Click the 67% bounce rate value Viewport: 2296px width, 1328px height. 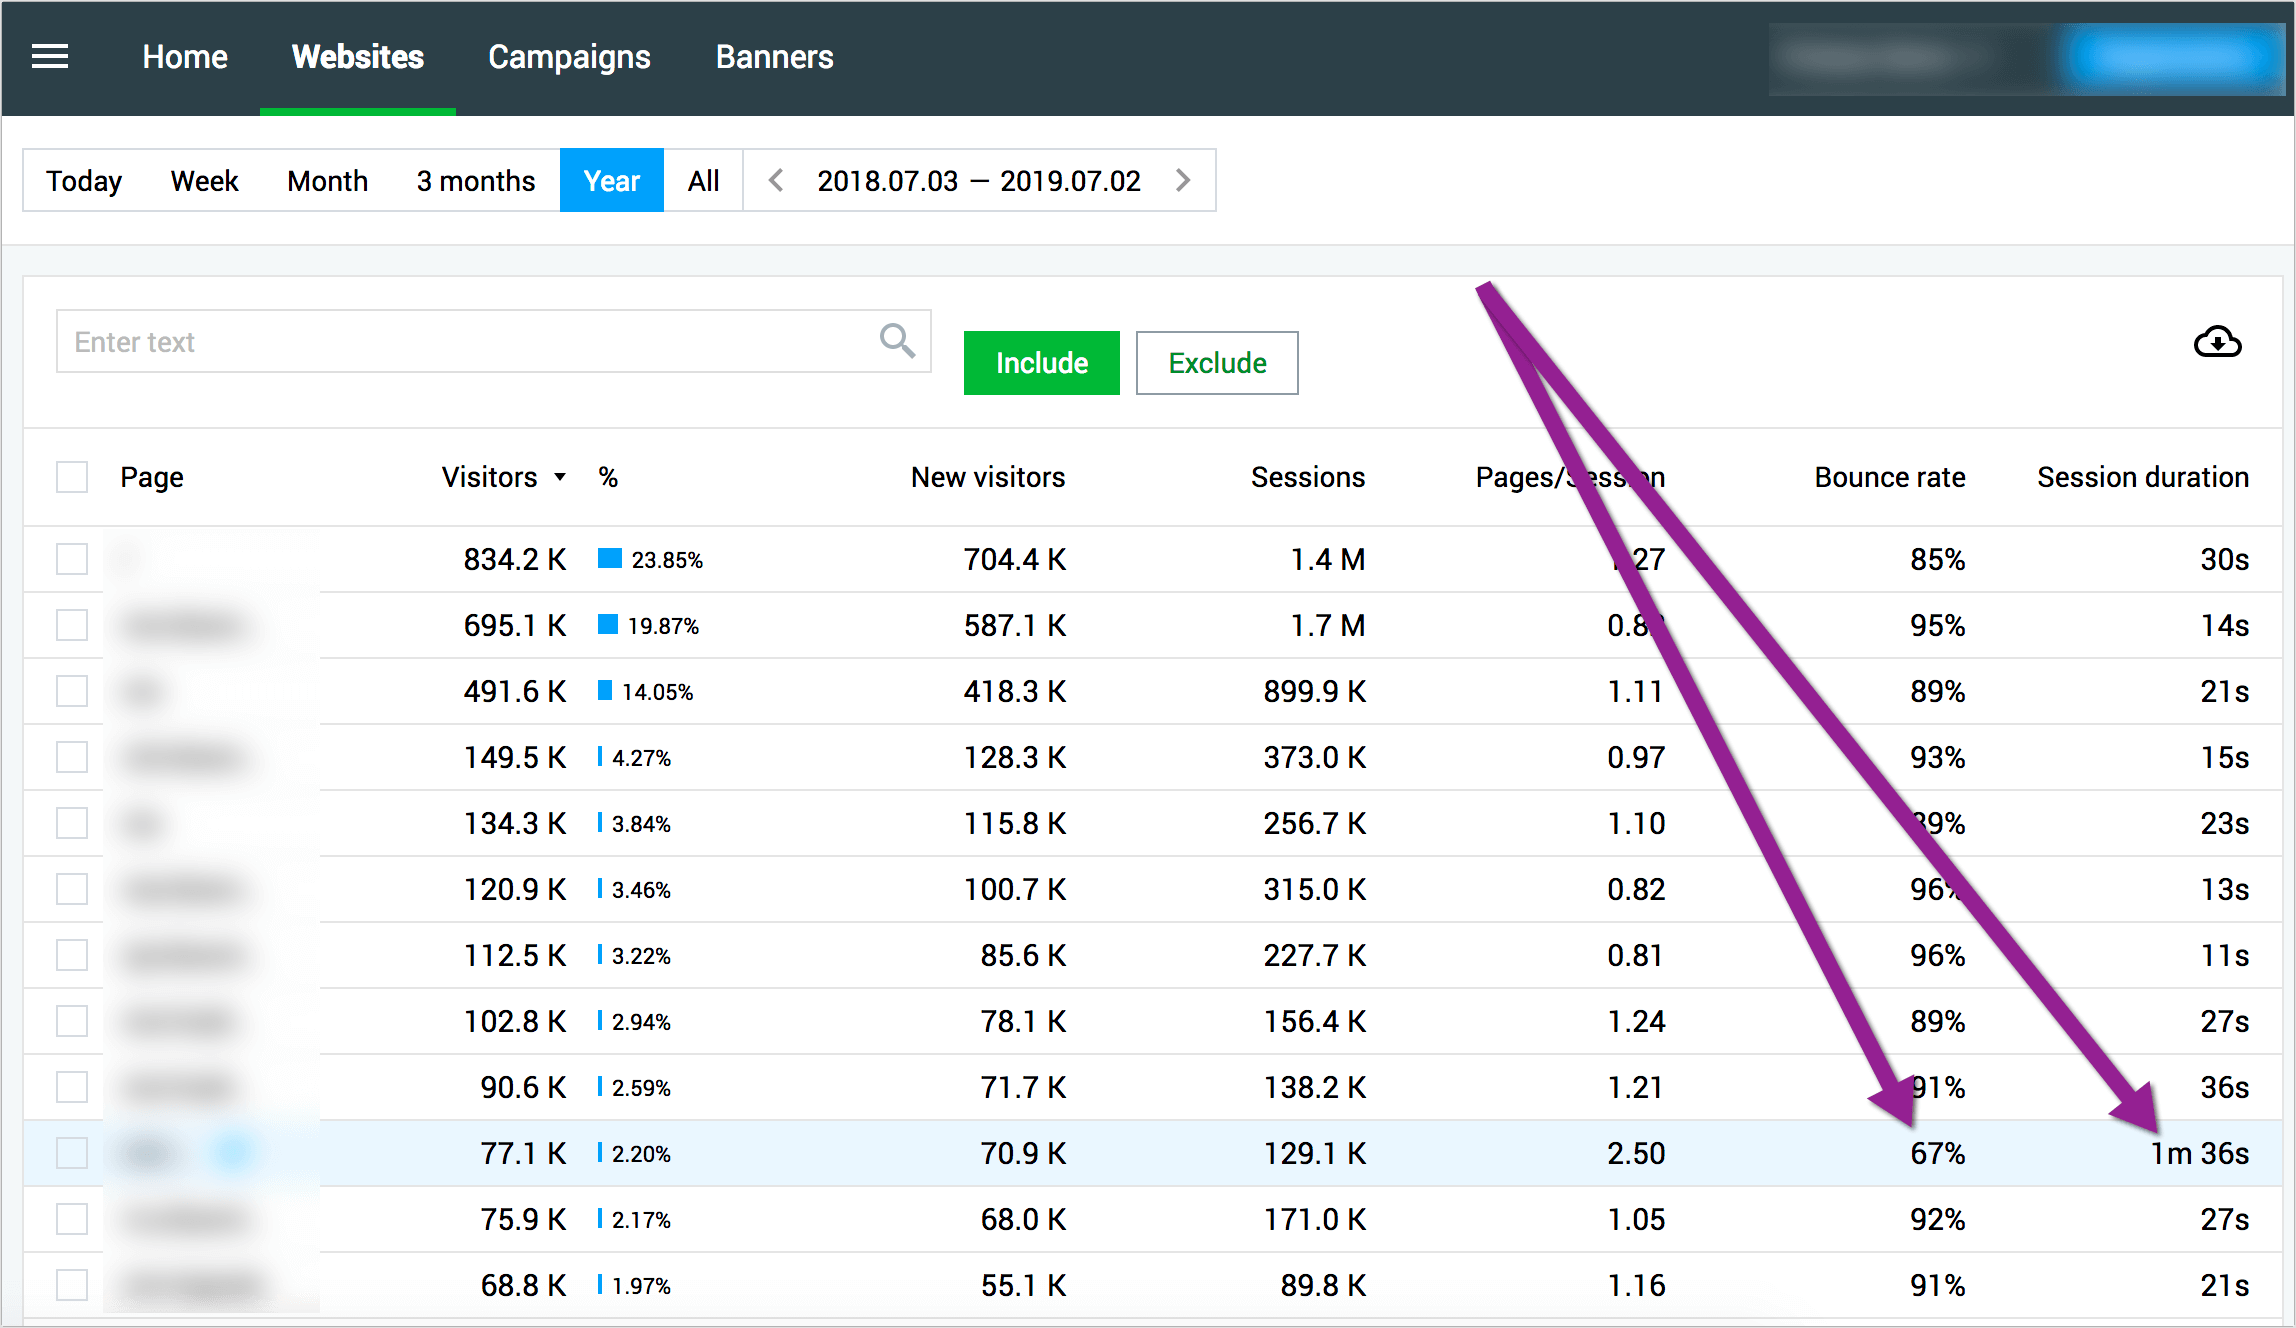(x=1938, y=1153)
